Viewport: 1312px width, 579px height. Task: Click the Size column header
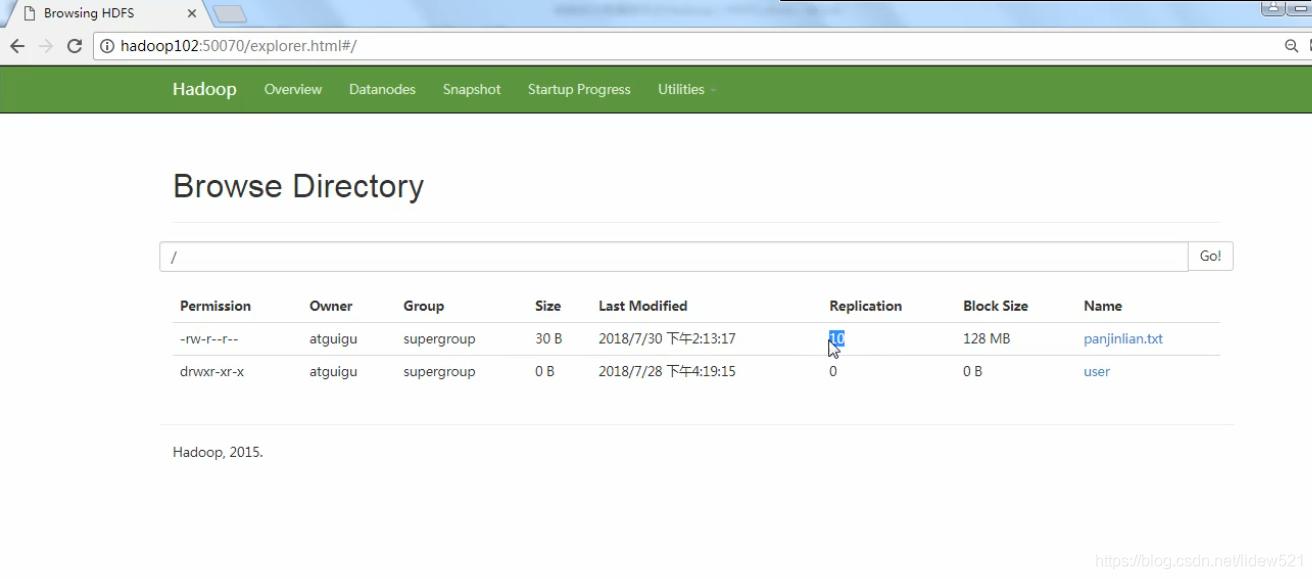(x=548, y=306)
